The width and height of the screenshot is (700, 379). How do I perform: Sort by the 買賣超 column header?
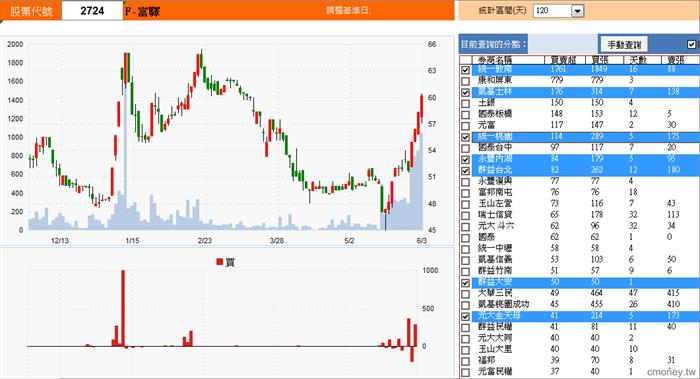click(564, 60)
